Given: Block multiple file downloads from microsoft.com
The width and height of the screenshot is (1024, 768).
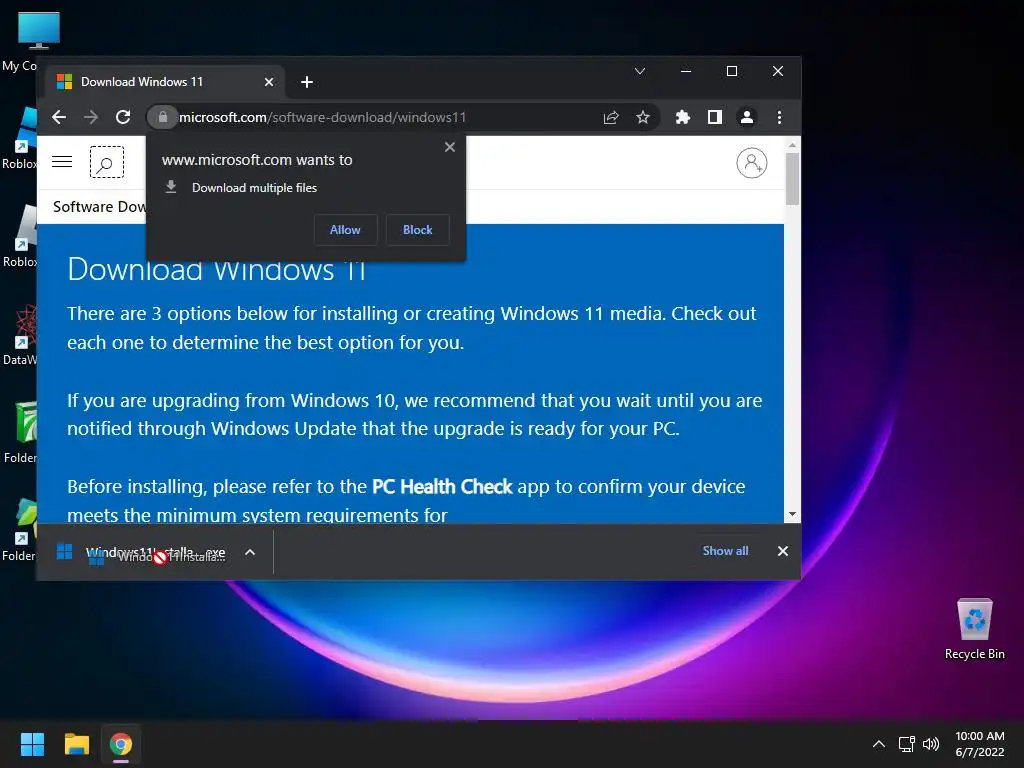Looking at the screenshot, I should (417, 230).
